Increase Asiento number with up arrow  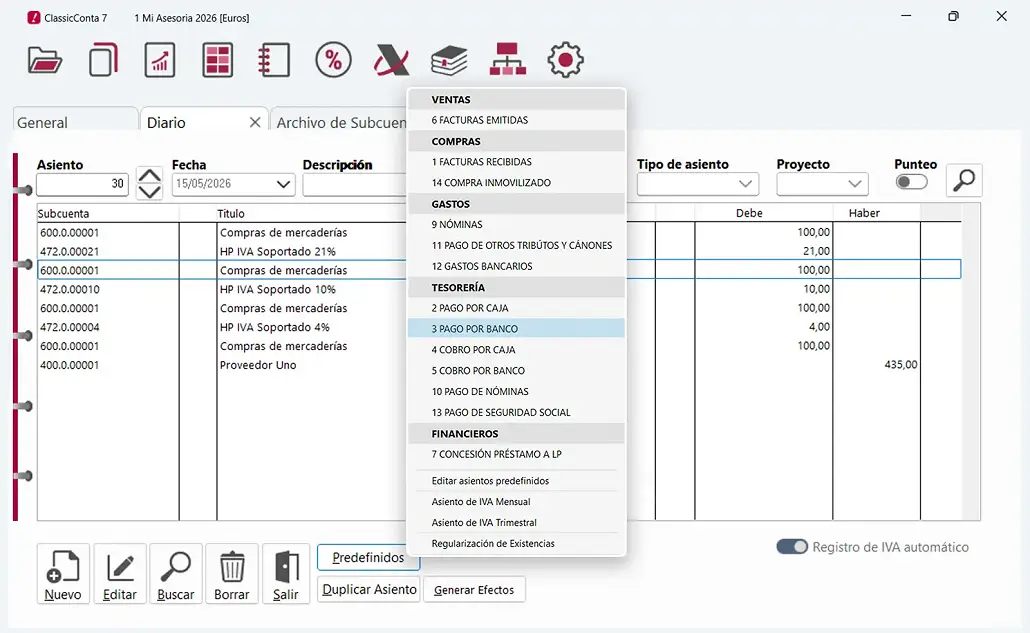[150, 175]
